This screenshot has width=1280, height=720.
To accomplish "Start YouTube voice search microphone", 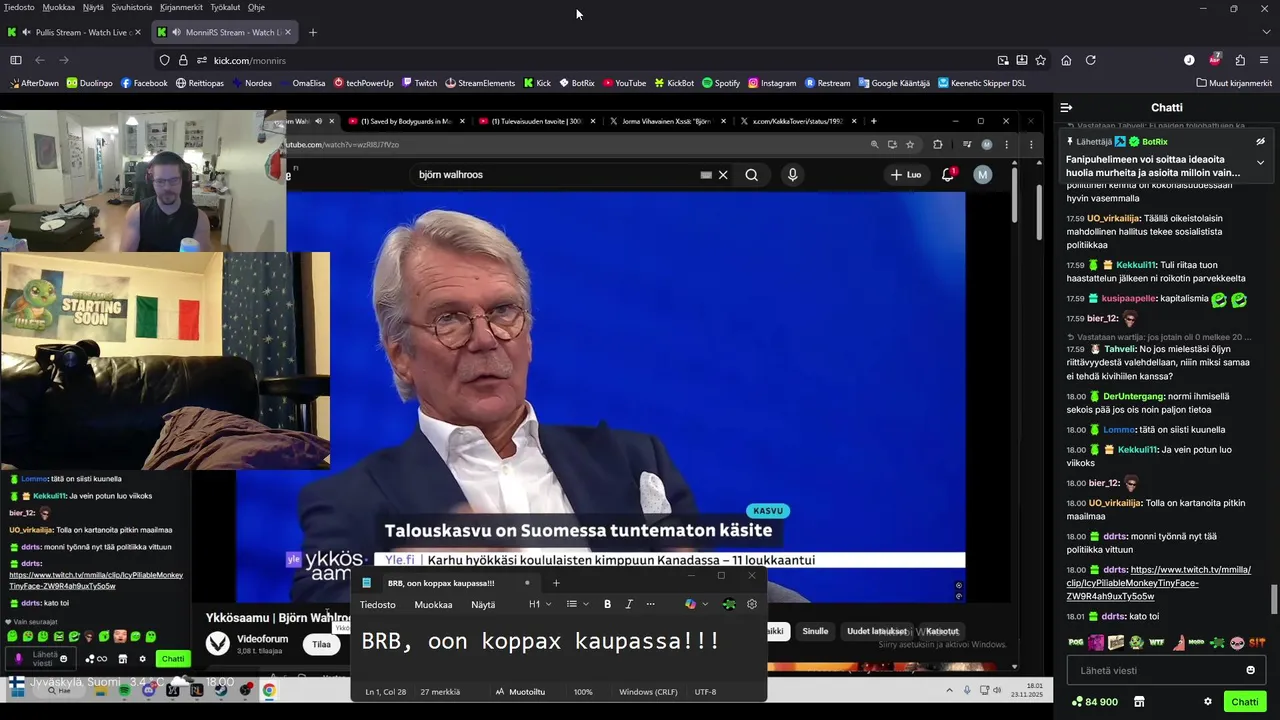I will point(792,175).
